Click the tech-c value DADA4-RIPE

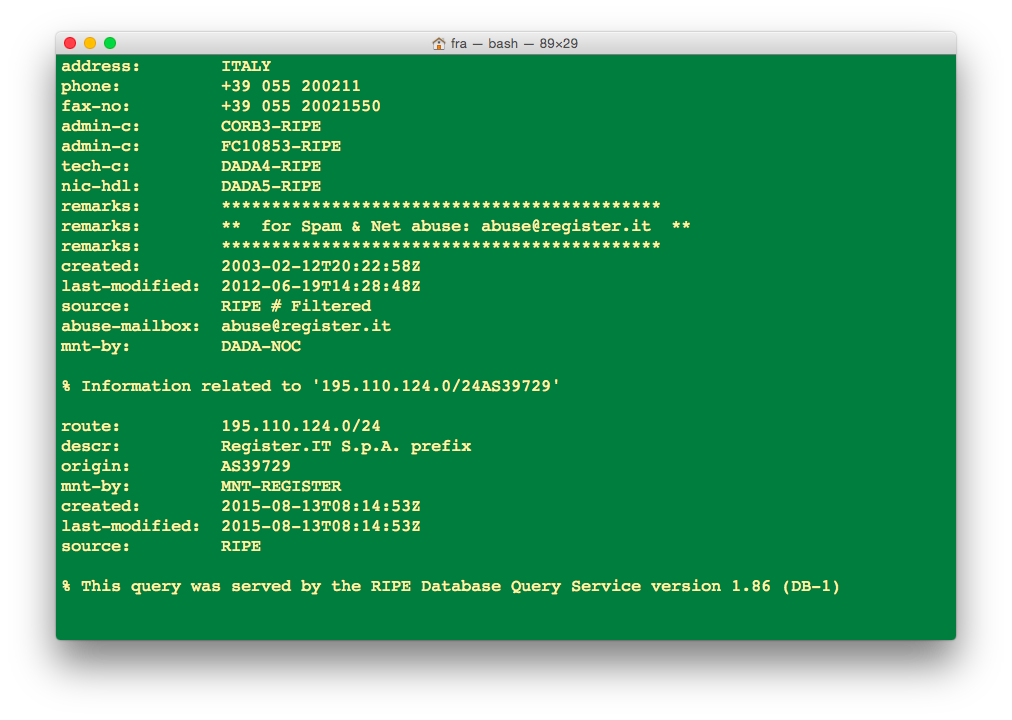pos(270,165)
